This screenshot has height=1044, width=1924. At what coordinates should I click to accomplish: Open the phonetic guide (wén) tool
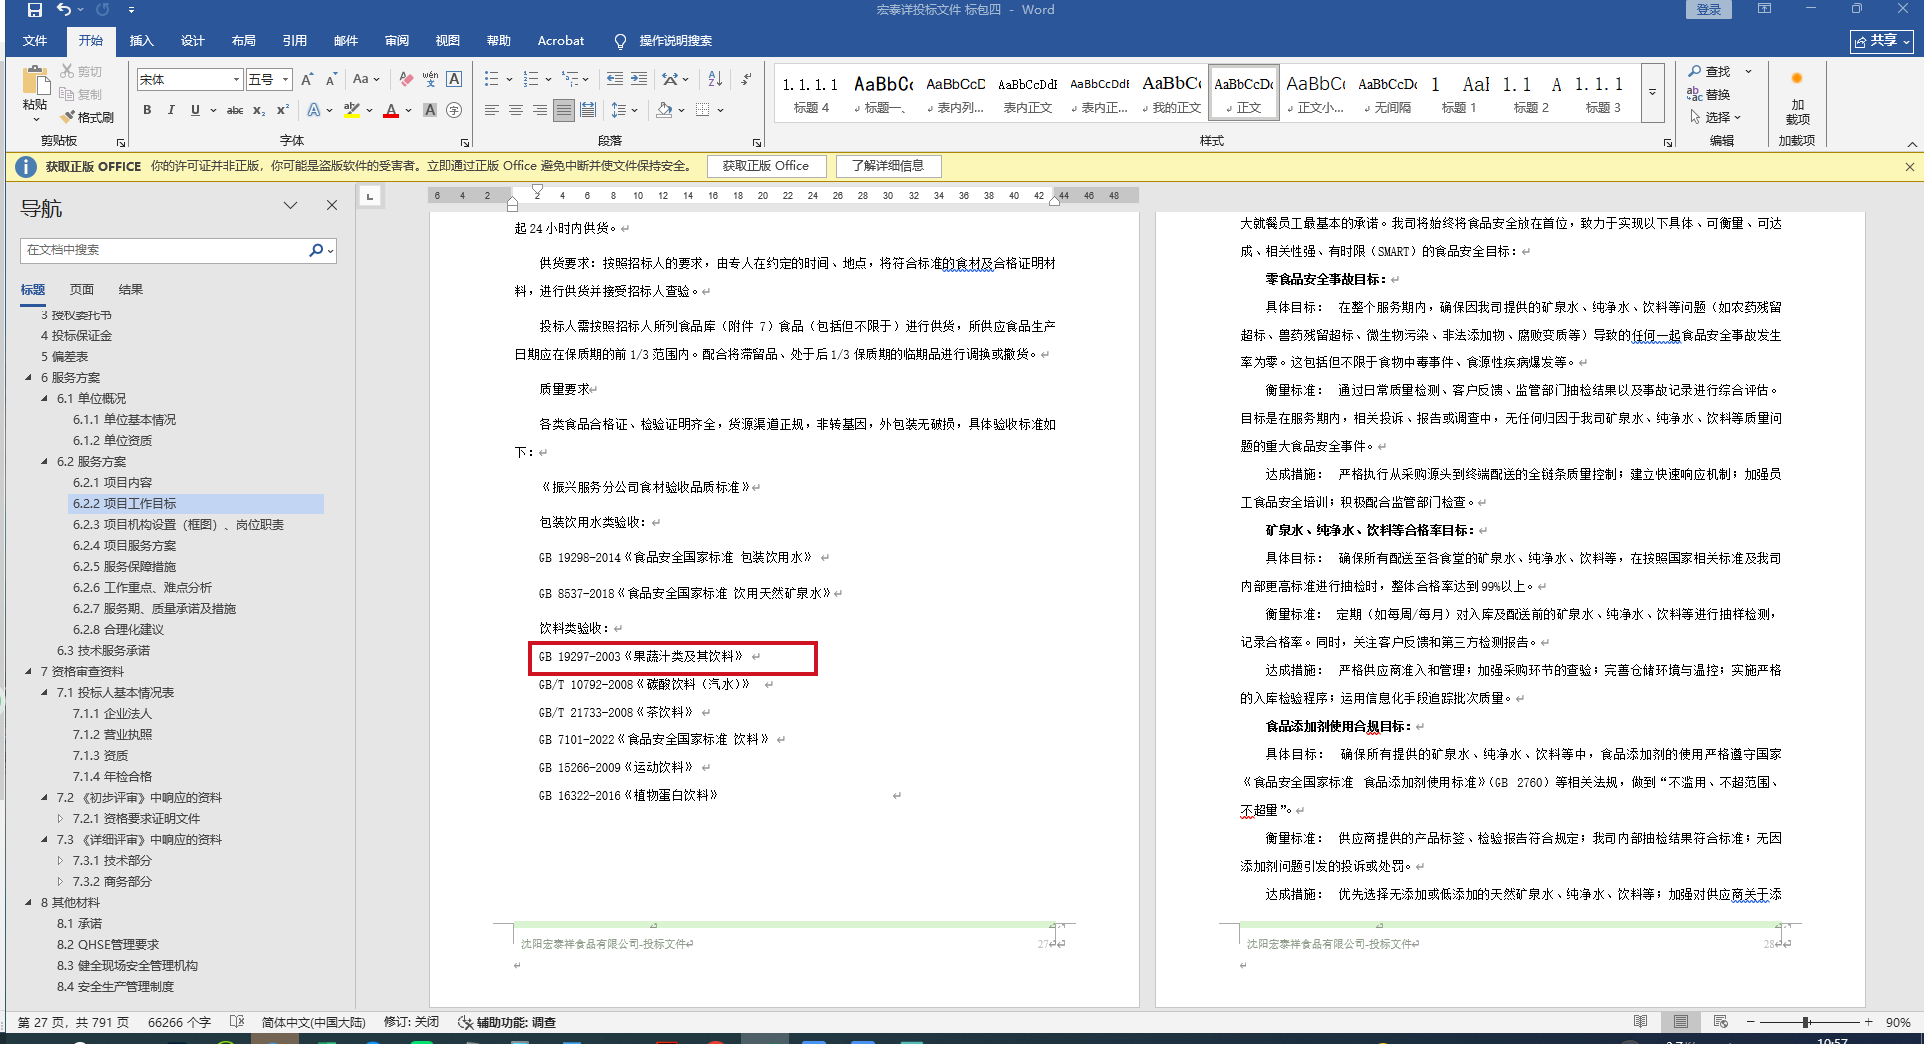430,79
